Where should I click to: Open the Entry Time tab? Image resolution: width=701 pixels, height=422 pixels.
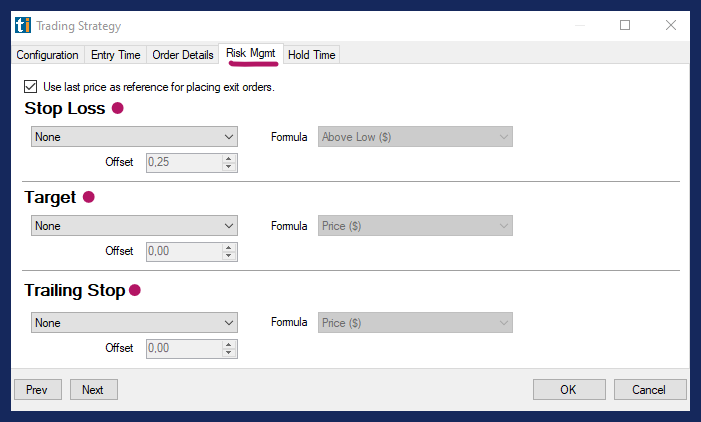point(115,55)
